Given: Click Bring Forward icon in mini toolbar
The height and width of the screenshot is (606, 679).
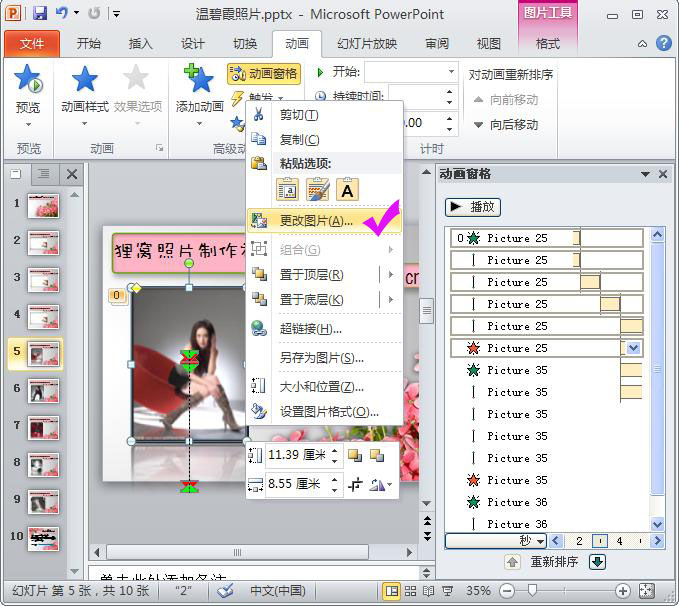Looking at the screenshot, I should pyautogui.click(x=355, y=456).
